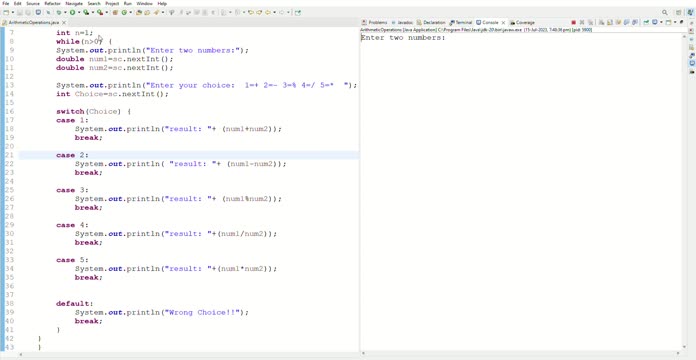The image size is (696, 360).
Task: Expand the New wizard dropdown arrow
Action: click(x=13, y=12)
